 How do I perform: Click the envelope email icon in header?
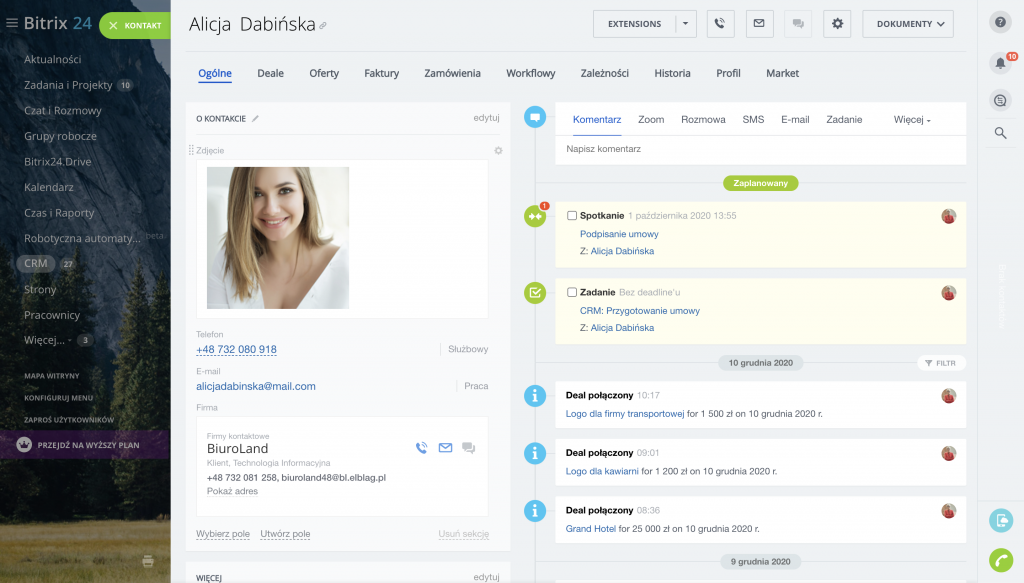tap(759, 24)
